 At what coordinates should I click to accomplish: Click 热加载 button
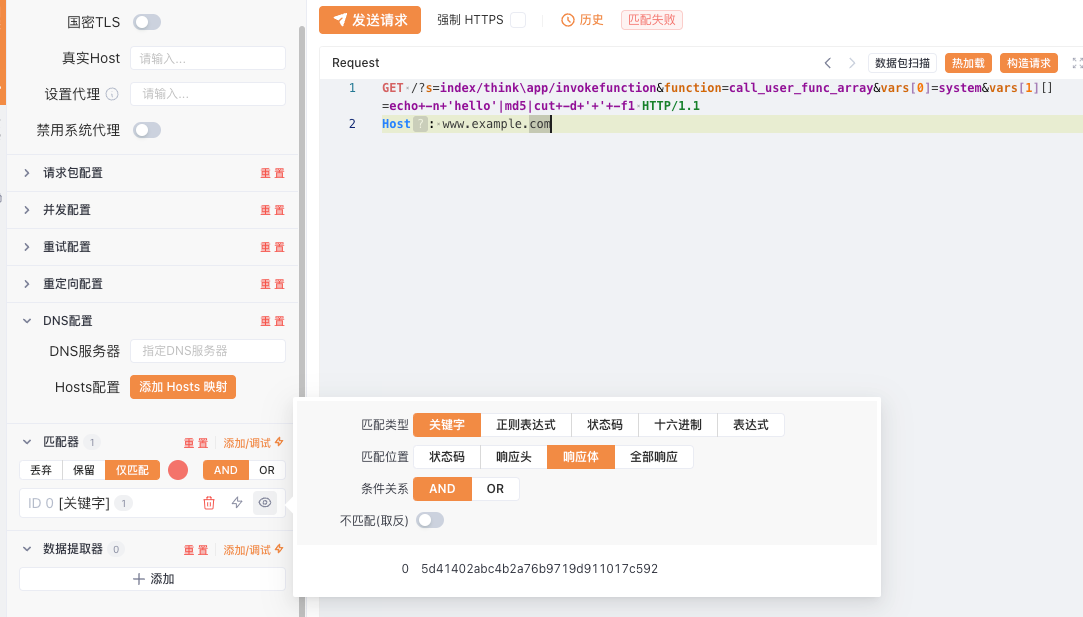click(x=968, y=63)
